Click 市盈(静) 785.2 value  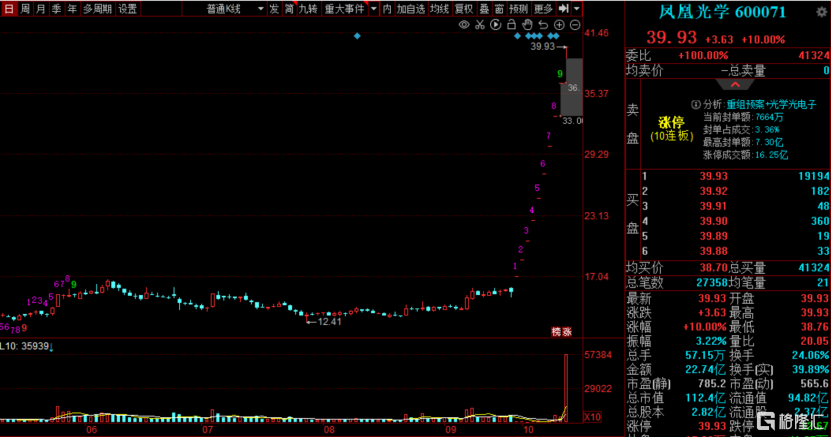(x=712, y=383)
